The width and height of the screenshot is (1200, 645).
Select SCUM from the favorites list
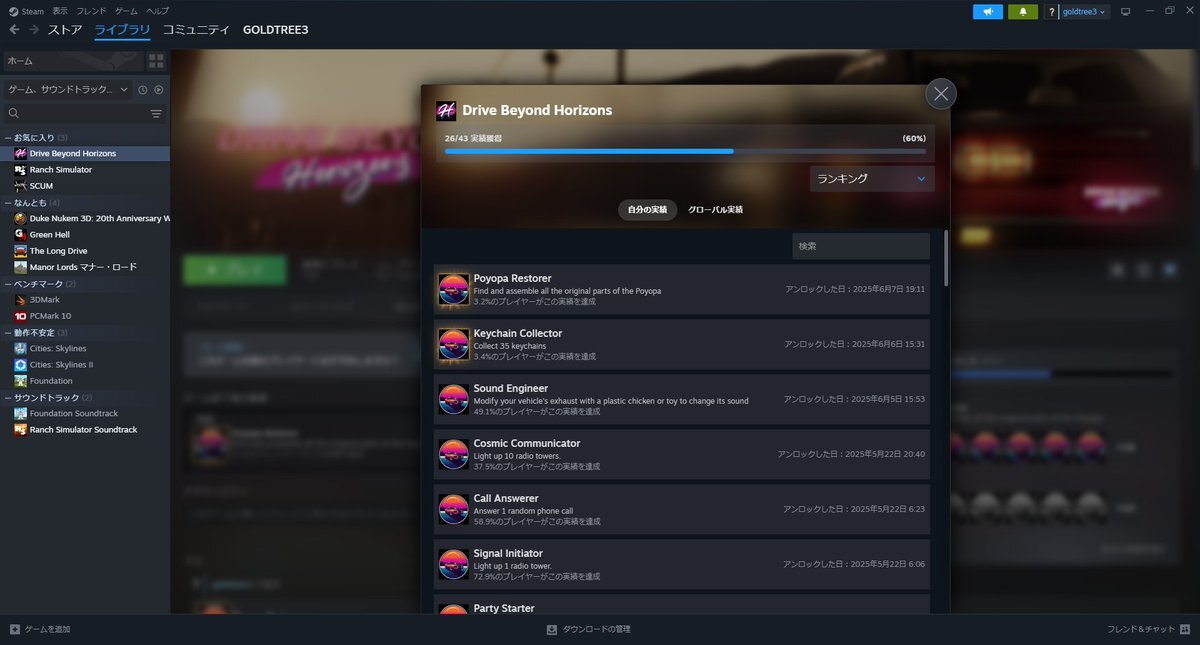coord(85,186)
